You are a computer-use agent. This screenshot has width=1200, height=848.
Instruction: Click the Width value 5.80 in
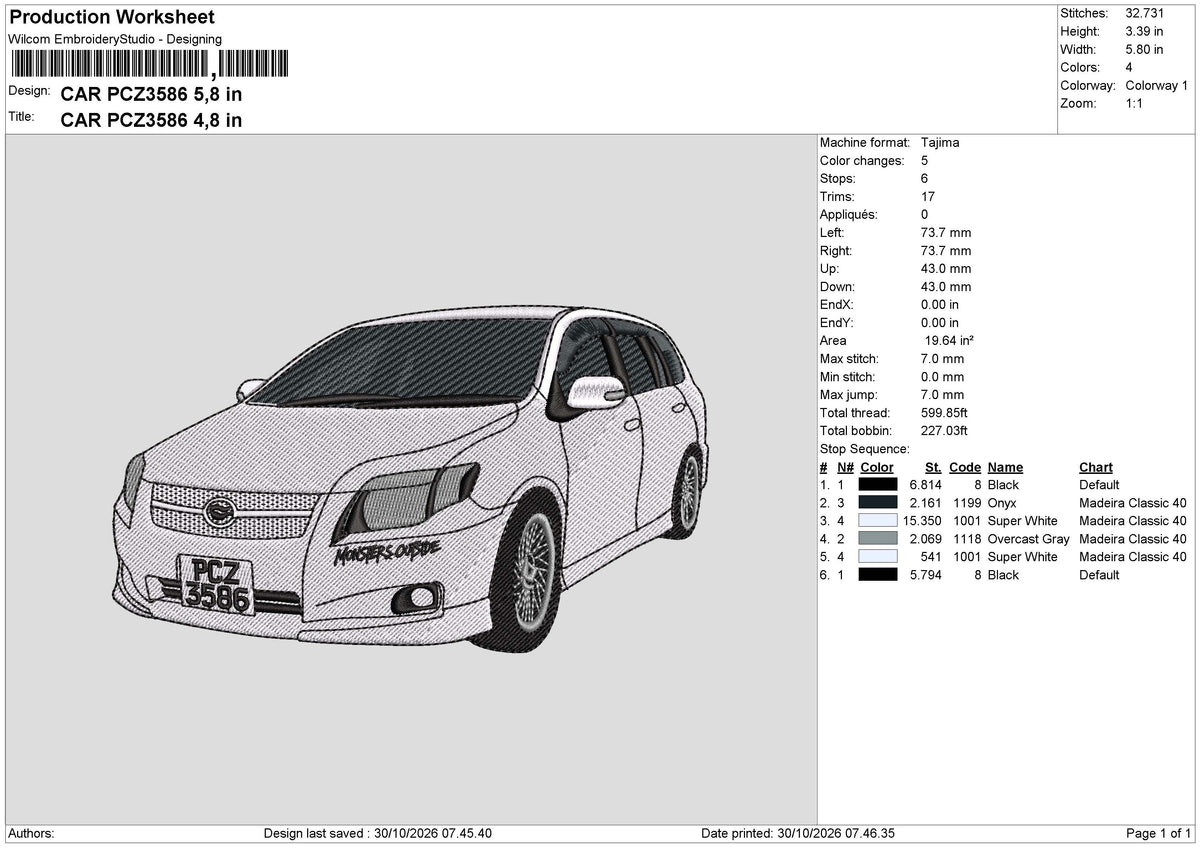tap(1145, 49)
